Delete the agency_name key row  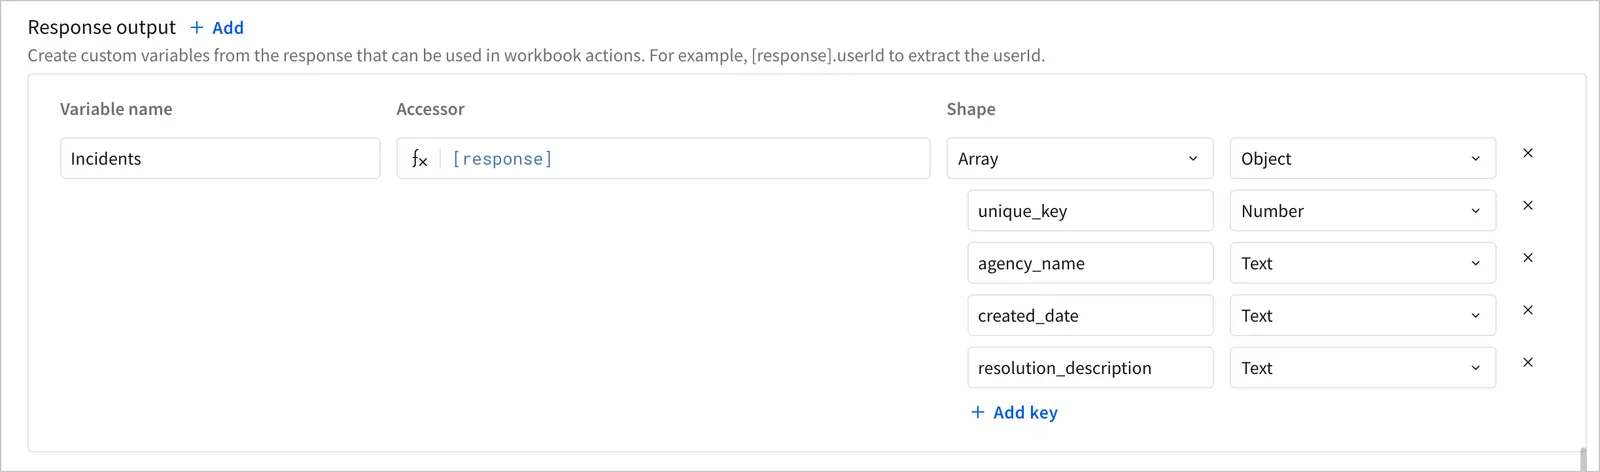coord(1527,258)
